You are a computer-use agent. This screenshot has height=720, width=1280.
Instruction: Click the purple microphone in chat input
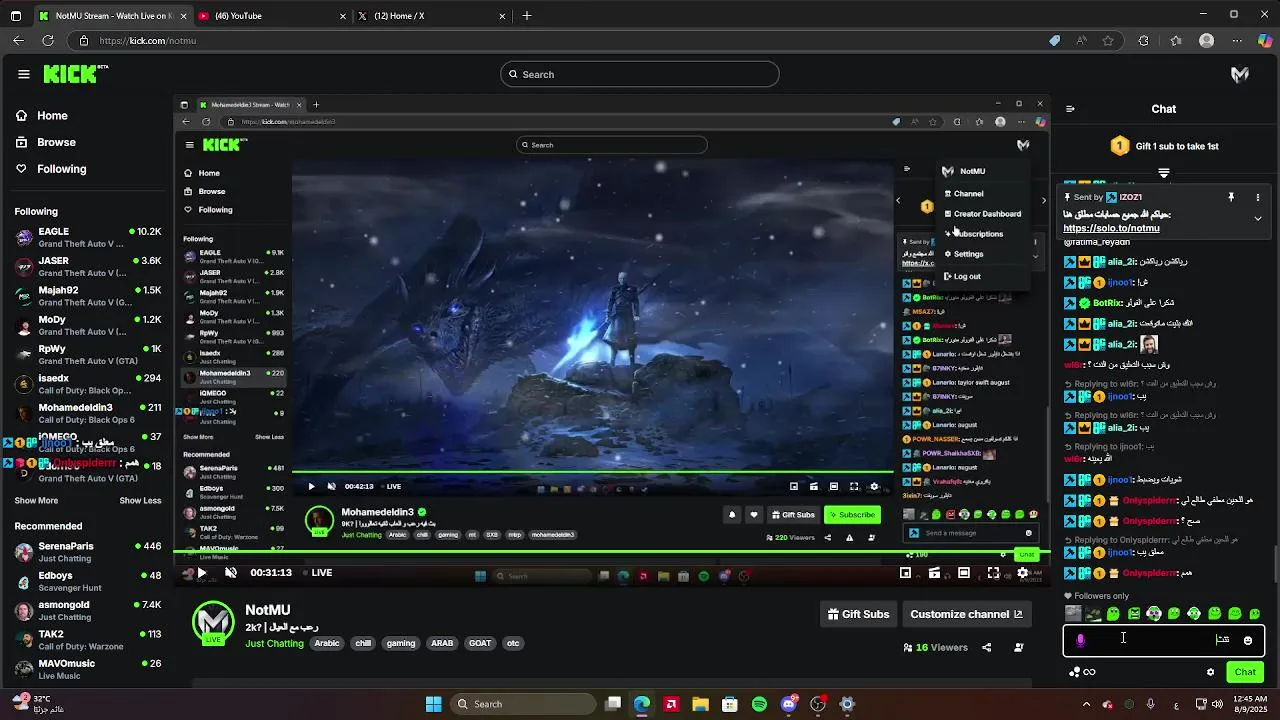1080,640
